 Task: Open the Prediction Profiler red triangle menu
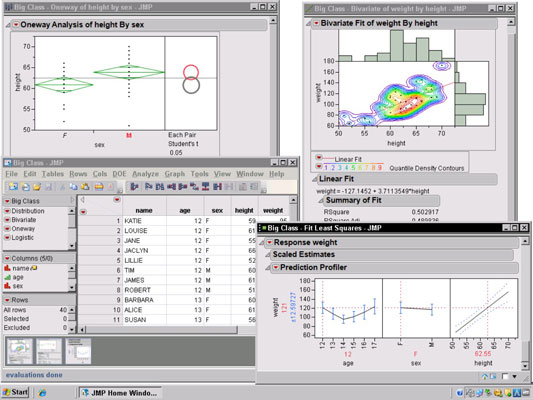(276, 267)
